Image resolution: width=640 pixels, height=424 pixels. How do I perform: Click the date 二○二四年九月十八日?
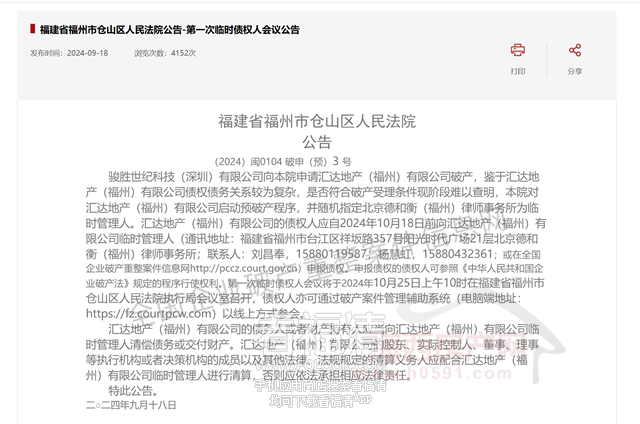(131, 405)
